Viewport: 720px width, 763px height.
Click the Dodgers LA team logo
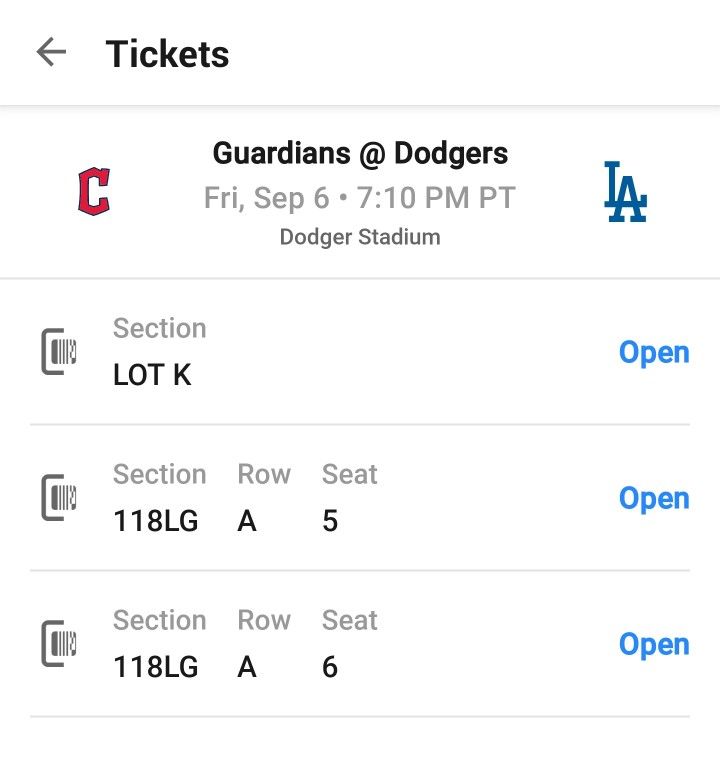[626, 191]
